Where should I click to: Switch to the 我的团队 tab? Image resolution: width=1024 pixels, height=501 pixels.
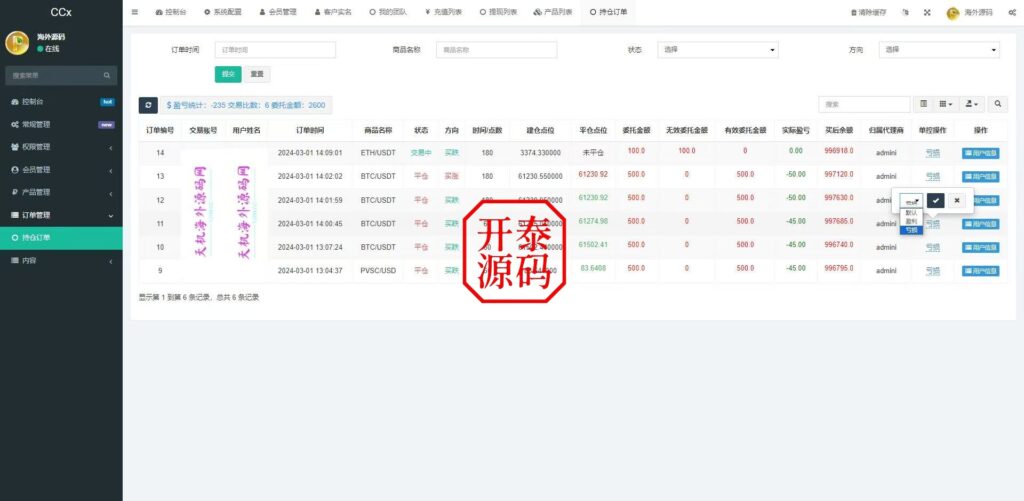click(388, 12)
